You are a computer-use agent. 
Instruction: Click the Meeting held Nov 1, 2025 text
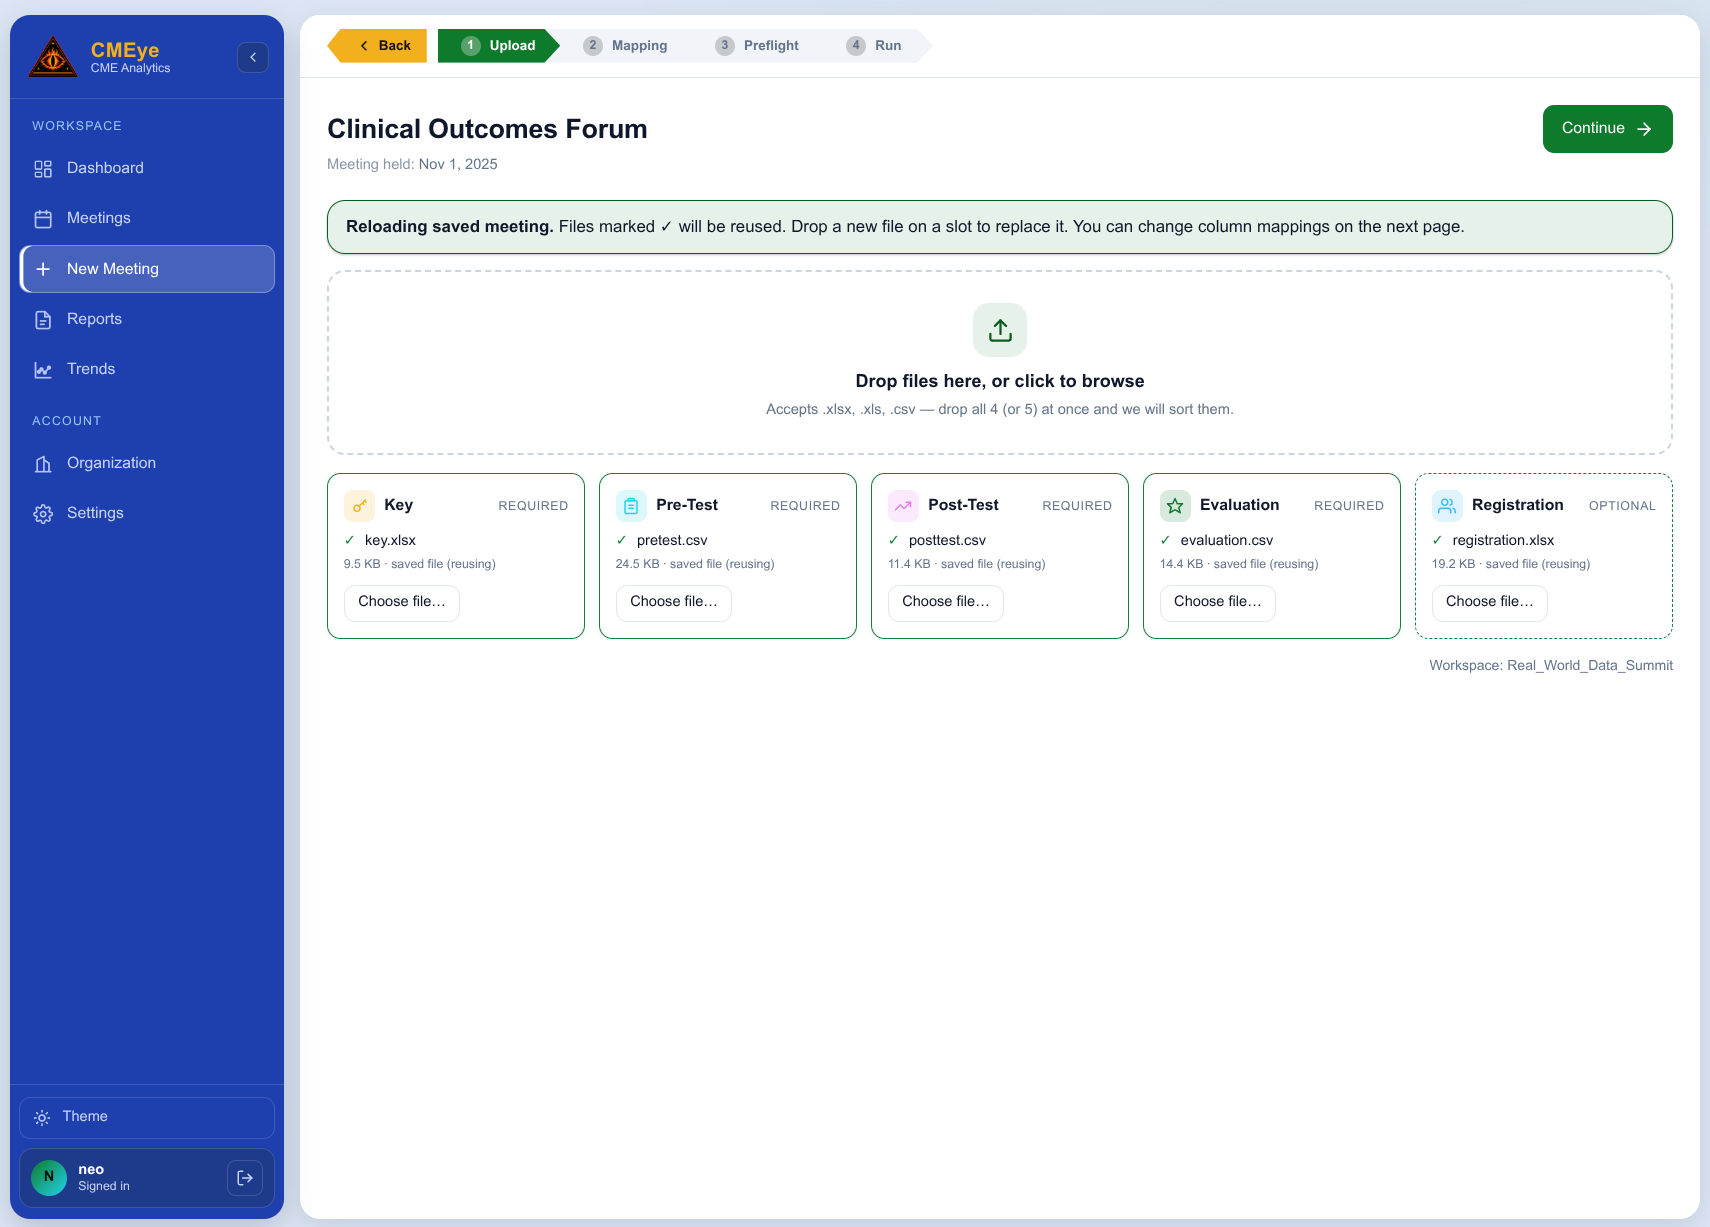412,165
